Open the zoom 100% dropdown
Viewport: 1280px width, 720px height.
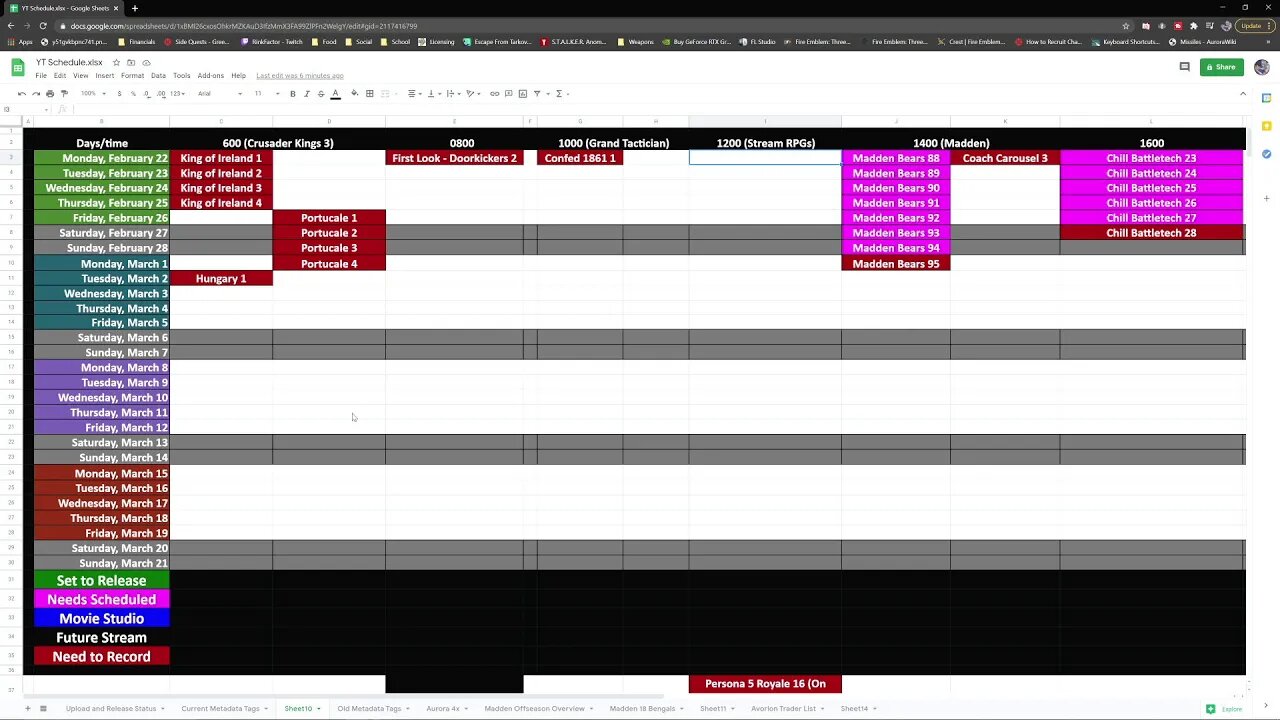coord(93,93)
